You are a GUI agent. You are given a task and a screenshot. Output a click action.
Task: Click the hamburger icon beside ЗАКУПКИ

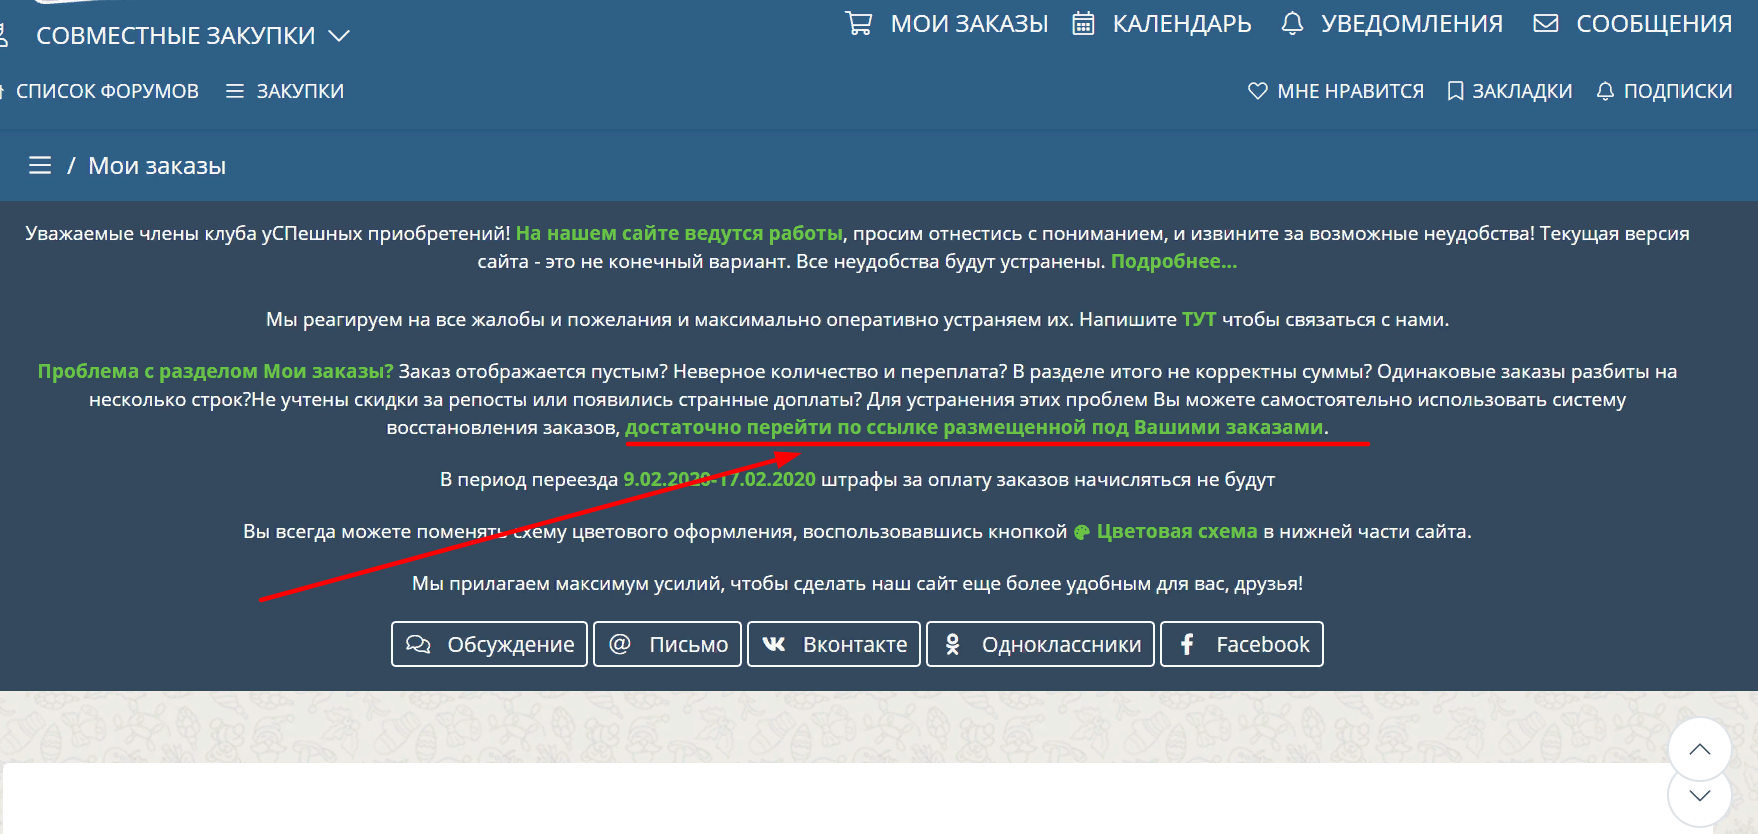pos(235,91)
